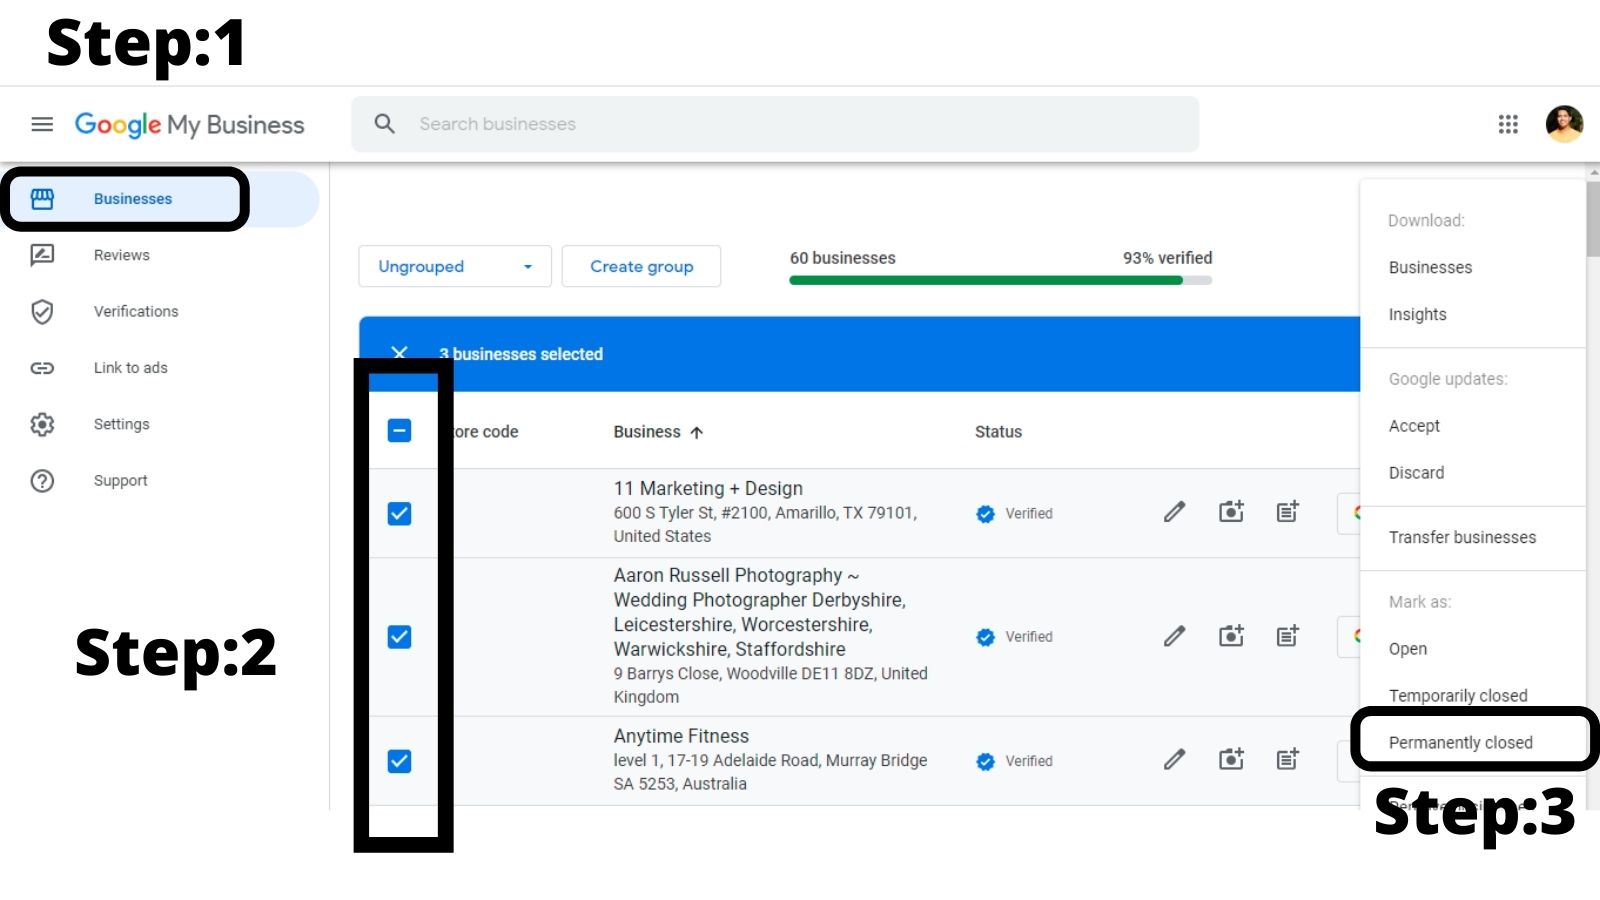Download Businesses from actions menu
The width and height of the screenshot is (1600, 900).
click(1430, 267)
